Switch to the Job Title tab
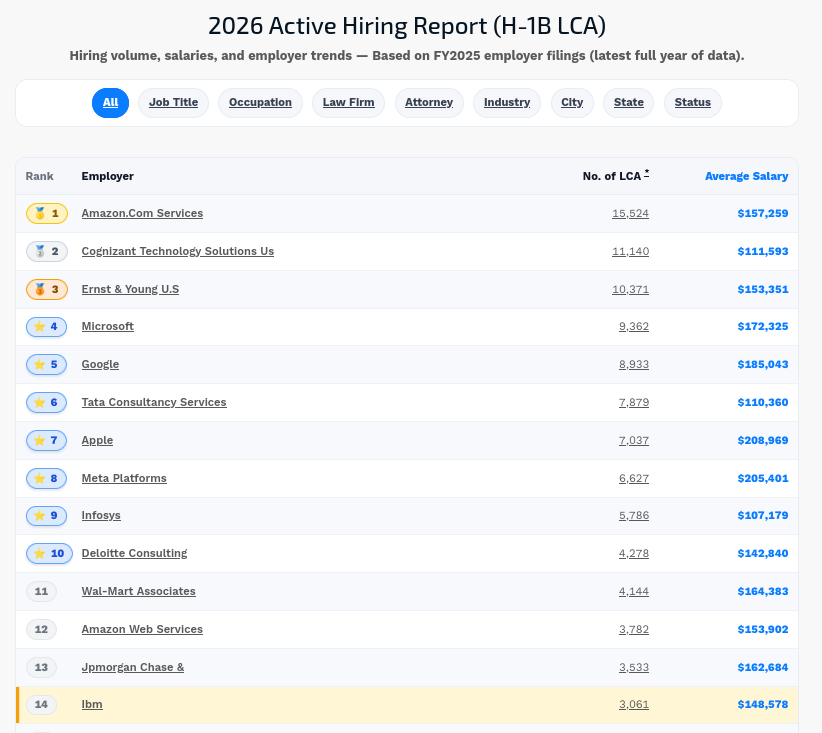This screenshot has width=822, height=733. click(x=174, y=103)
